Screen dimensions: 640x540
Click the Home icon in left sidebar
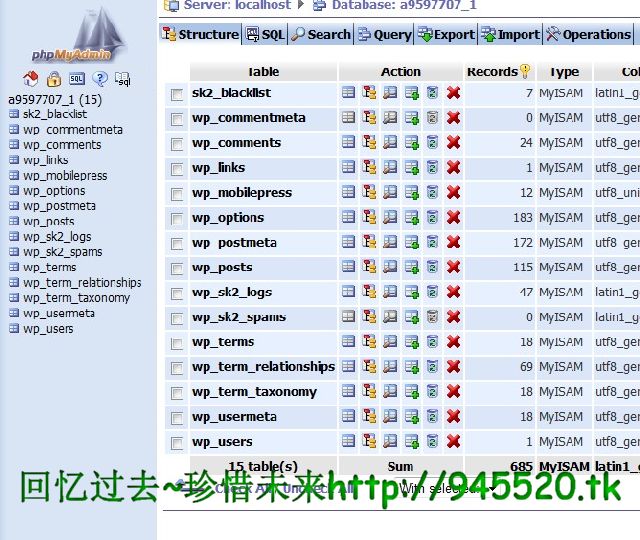coord(30,79)
